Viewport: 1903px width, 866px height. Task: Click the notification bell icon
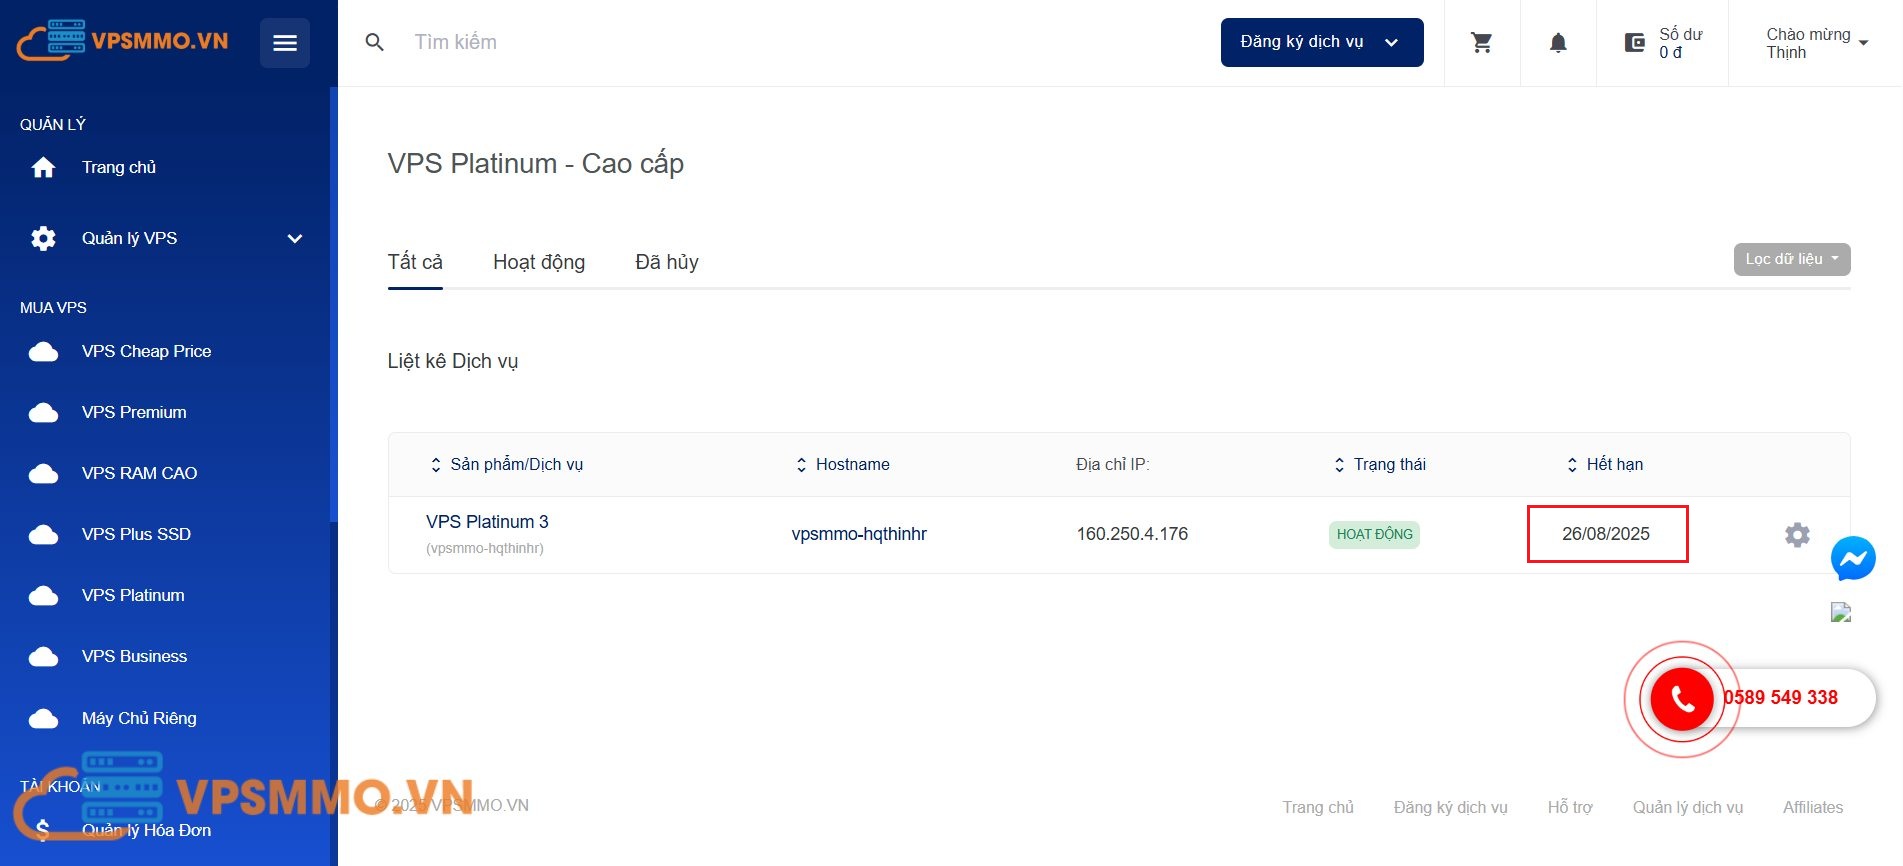pyautogui.click(x=1558, y=43)
